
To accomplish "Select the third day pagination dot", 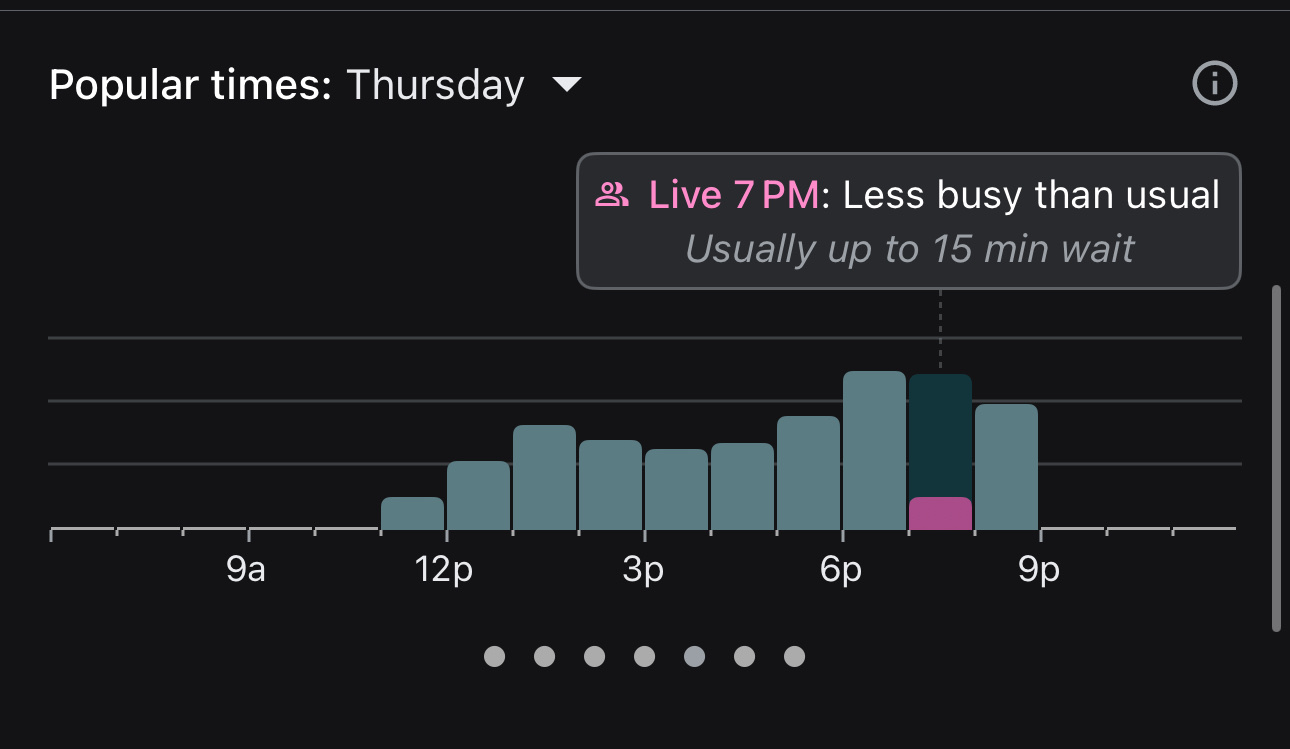I will click(x=594, y=656).
